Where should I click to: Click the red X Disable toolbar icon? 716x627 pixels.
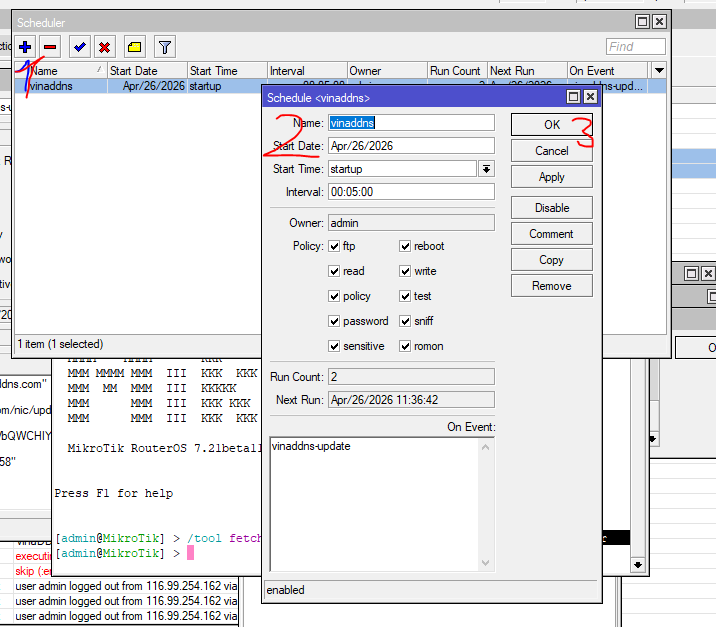point(104,47)
